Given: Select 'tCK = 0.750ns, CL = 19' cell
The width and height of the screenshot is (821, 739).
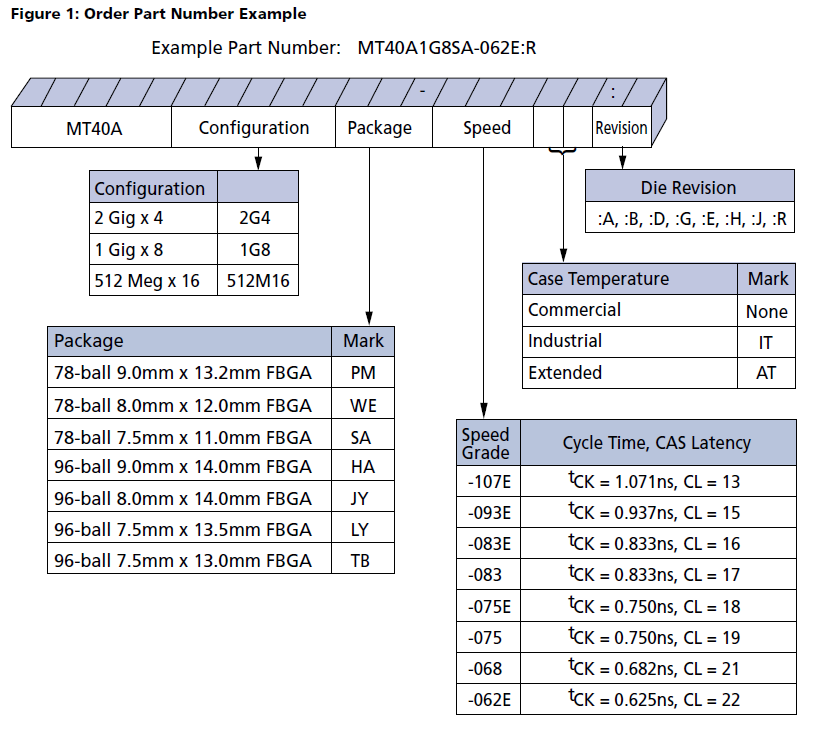Looking at the screenshot, I should pyautogui.click(x=658, y=637).
